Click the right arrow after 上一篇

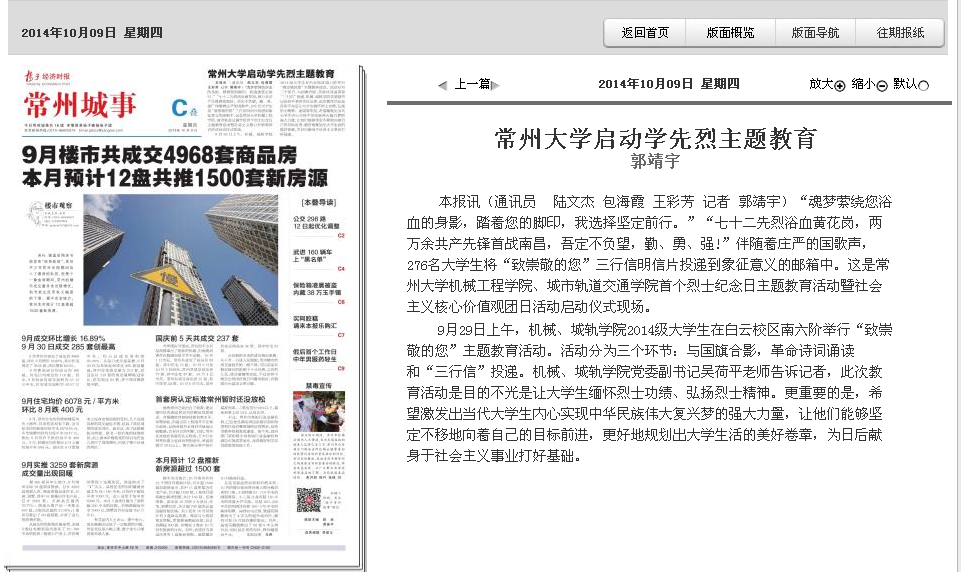tap(497, 85)
